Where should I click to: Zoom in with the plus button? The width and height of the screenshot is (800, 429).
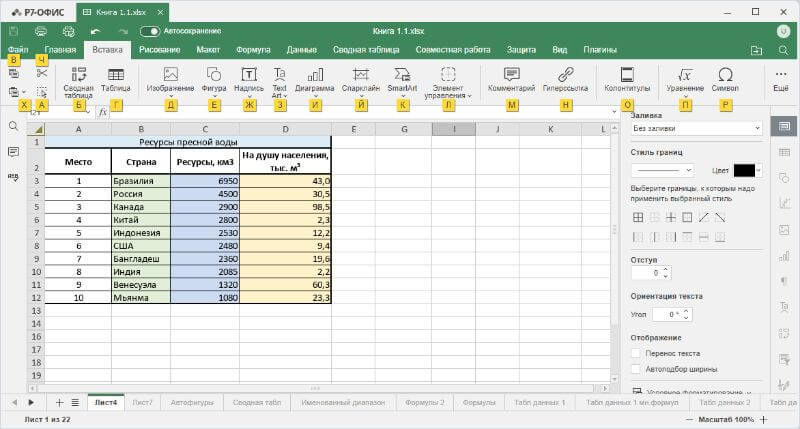point(764,419)
